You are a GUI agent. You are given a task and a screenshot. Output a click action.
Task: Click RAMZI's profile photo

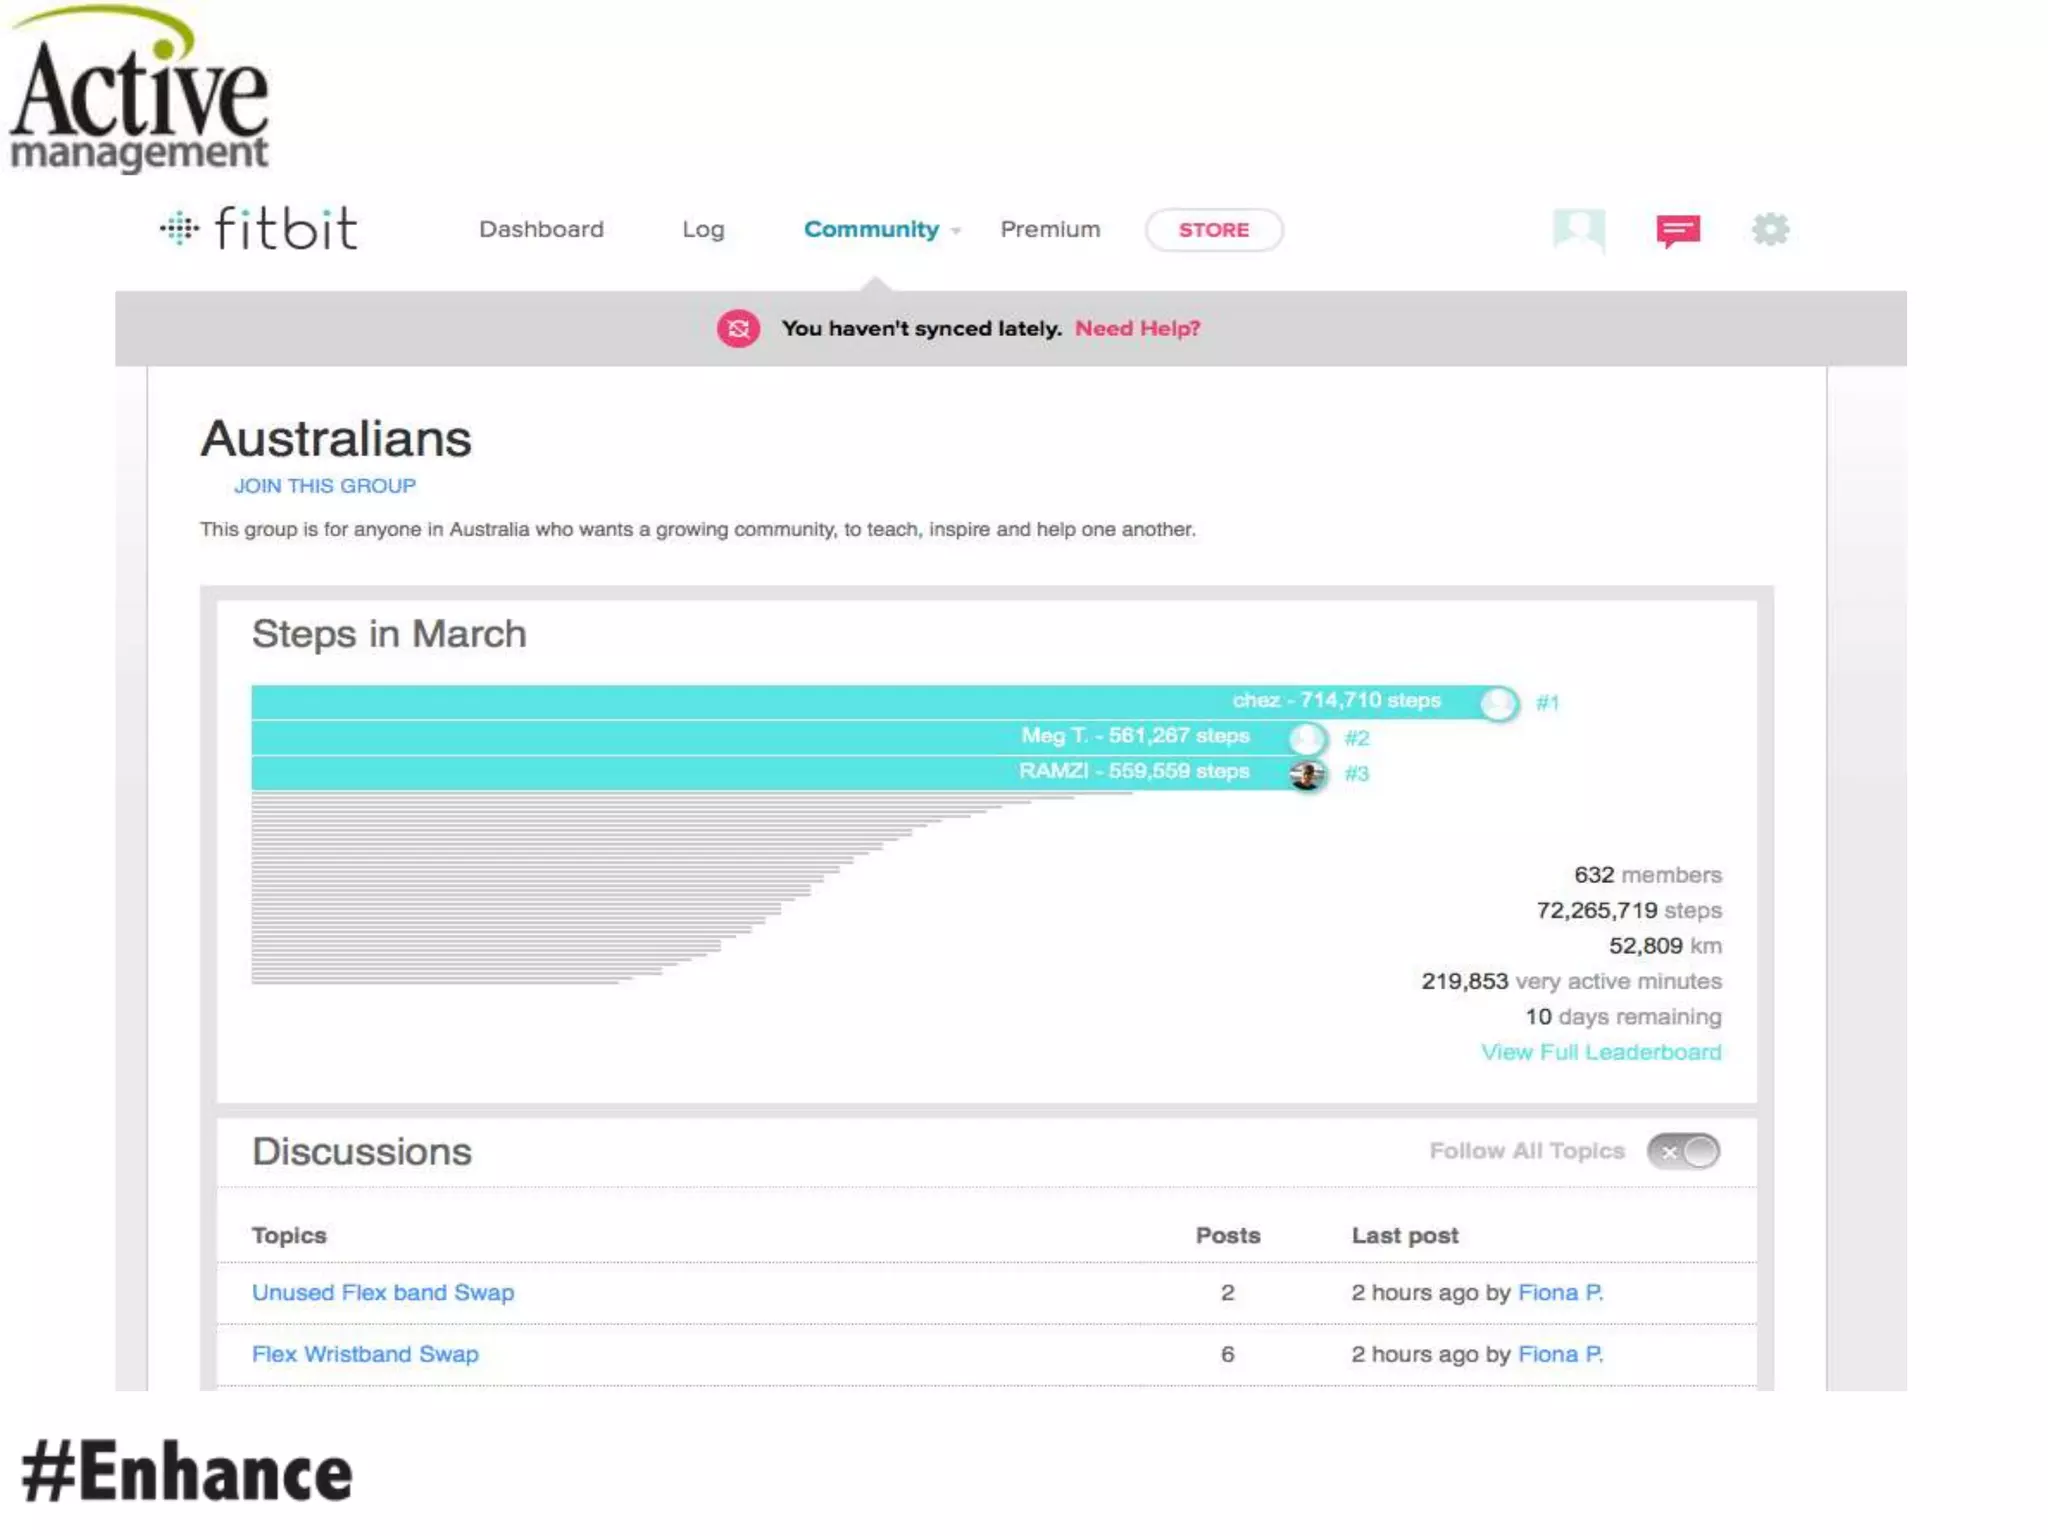[x=1306, y=775]
